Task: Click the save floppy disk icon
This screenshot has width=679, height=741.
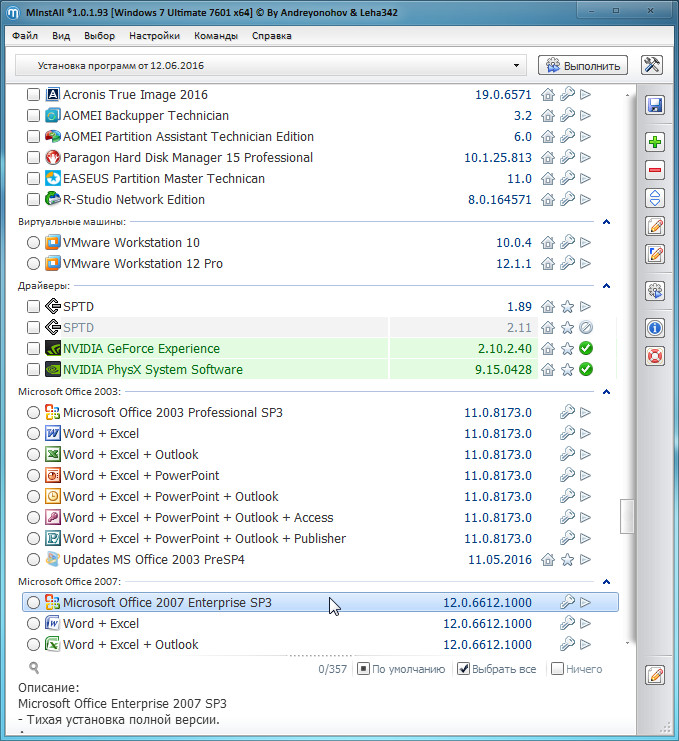Action: tap(655, 105)
